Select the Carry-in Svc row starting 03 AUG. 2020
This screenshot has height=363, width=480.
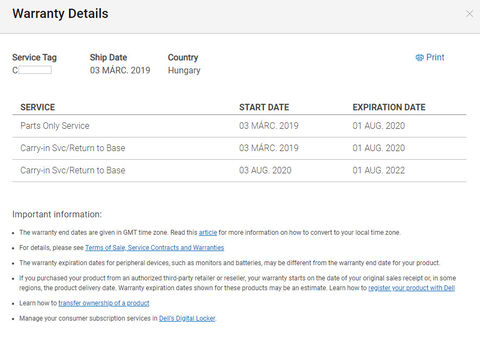(239, 171)
